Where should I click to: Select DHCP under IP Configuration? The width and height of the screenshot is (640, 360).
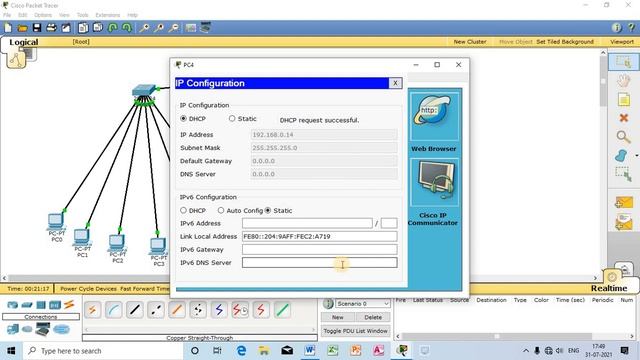[183, 118]
